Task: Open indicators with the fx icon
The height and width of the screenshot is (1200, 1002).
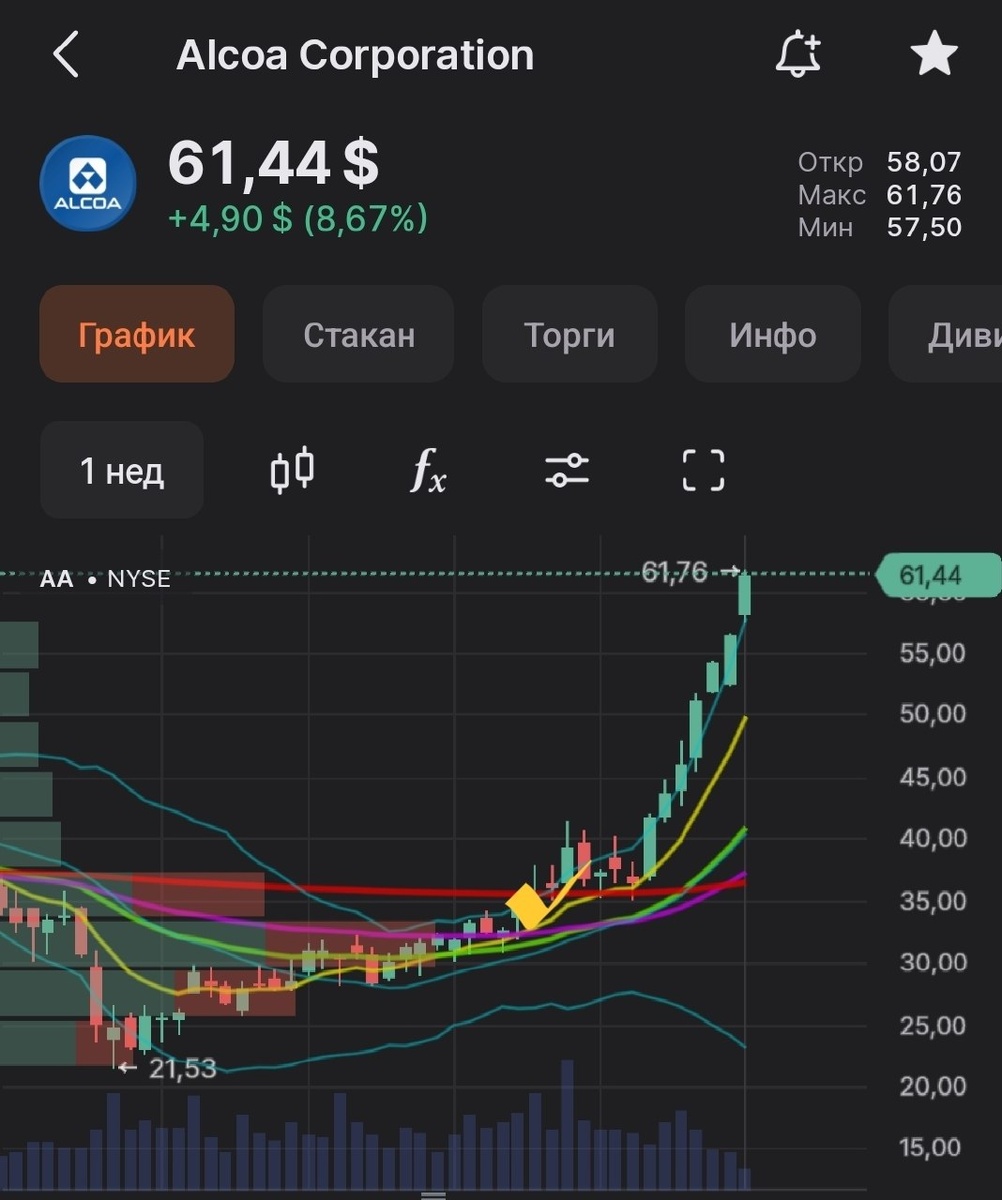Action: tap(428, 470)
